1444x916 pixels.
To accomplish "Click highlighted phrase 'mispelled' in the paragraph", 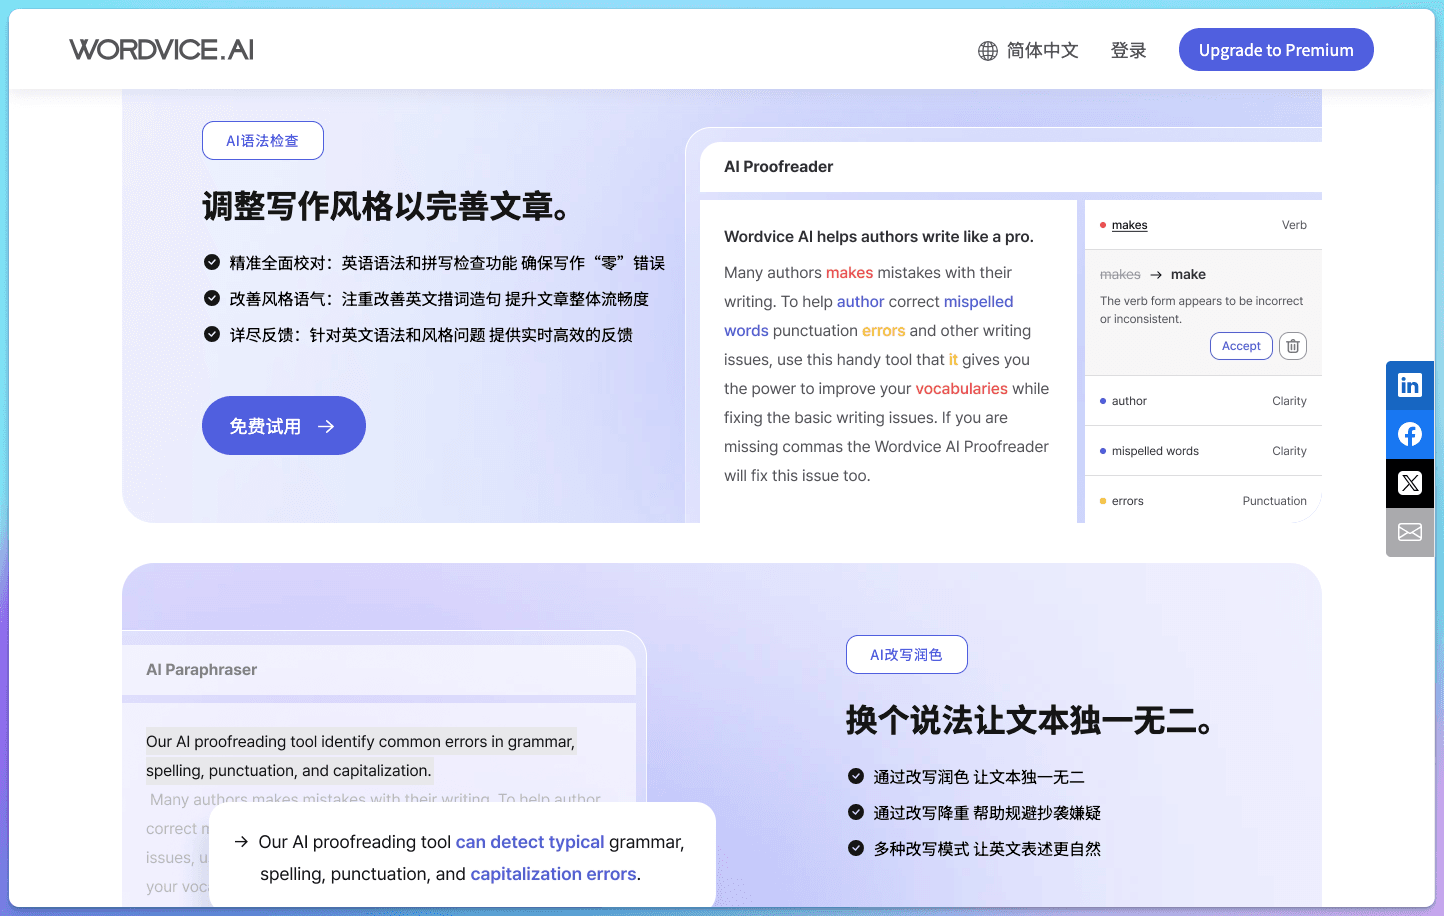I will [x=979, y=302].
